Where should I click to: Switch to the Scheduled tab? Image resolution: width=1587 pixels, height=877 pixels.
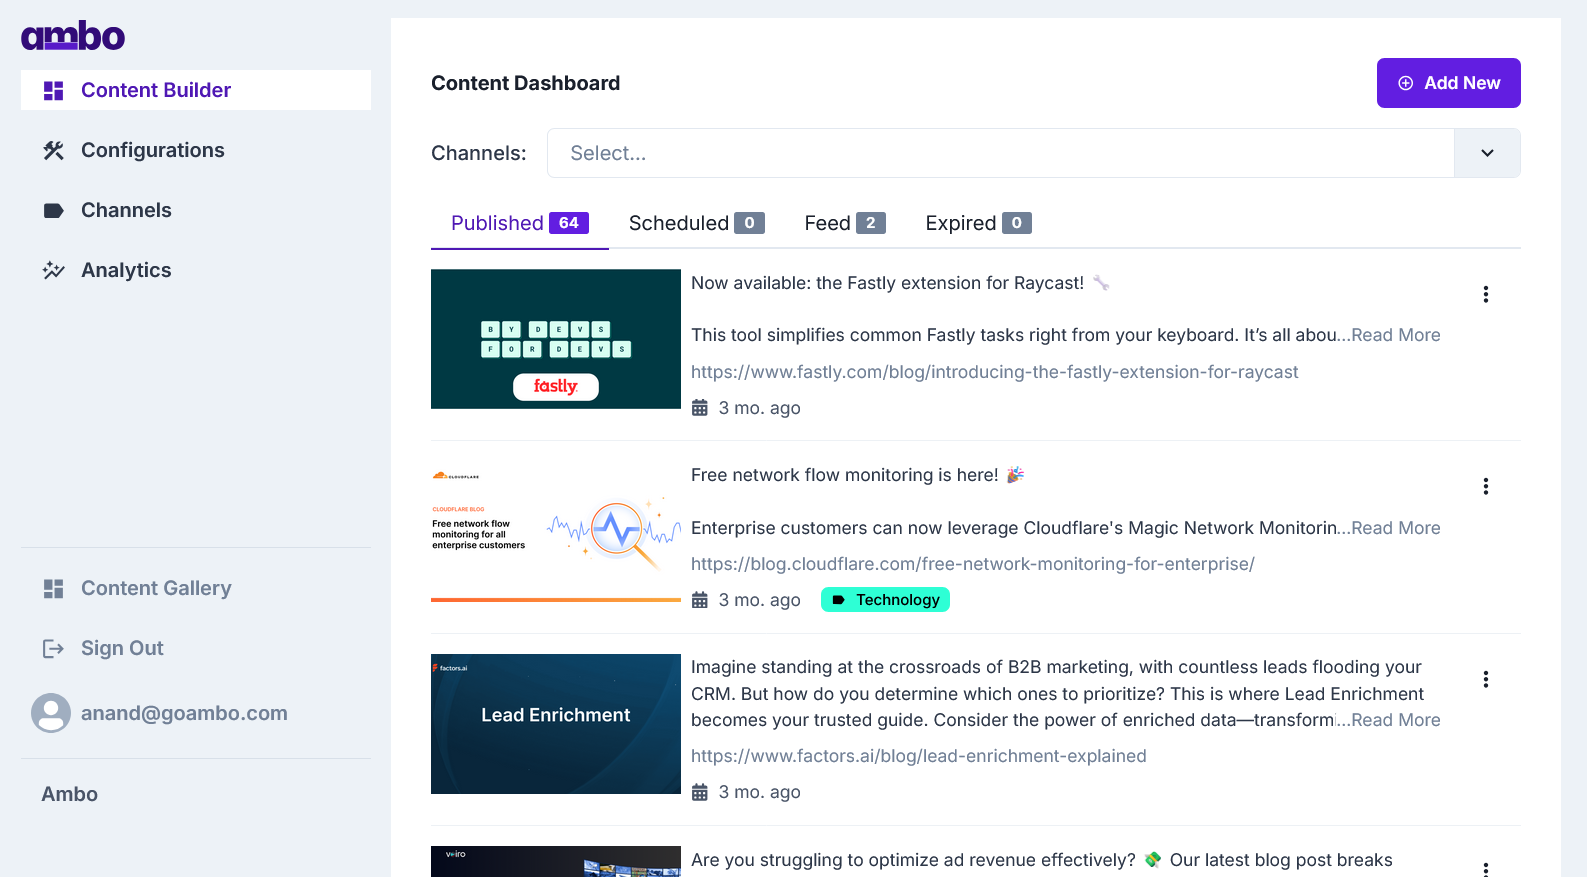click(x=697, y=223)
